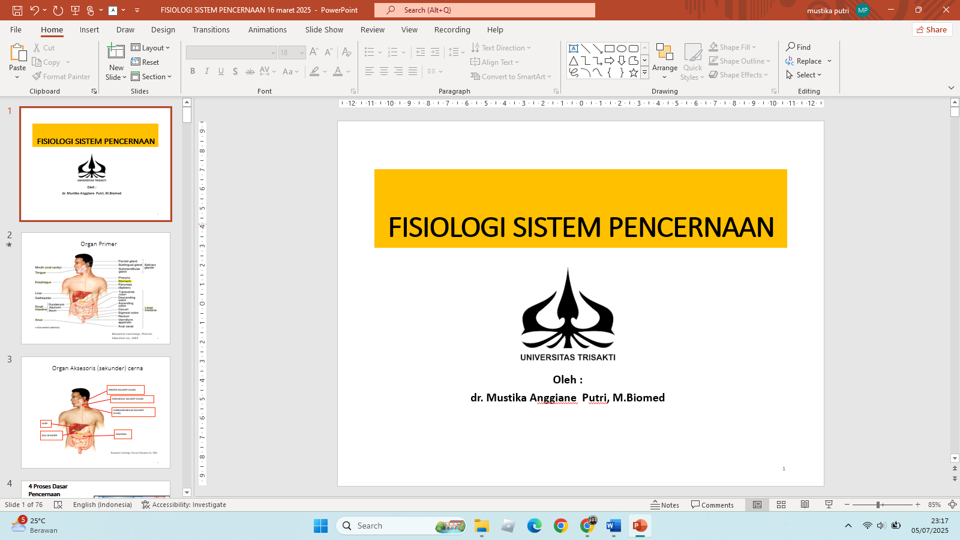Toggle bold formatting
The image size is (960, 540).
pyautogui.click(x=192, y=72)
